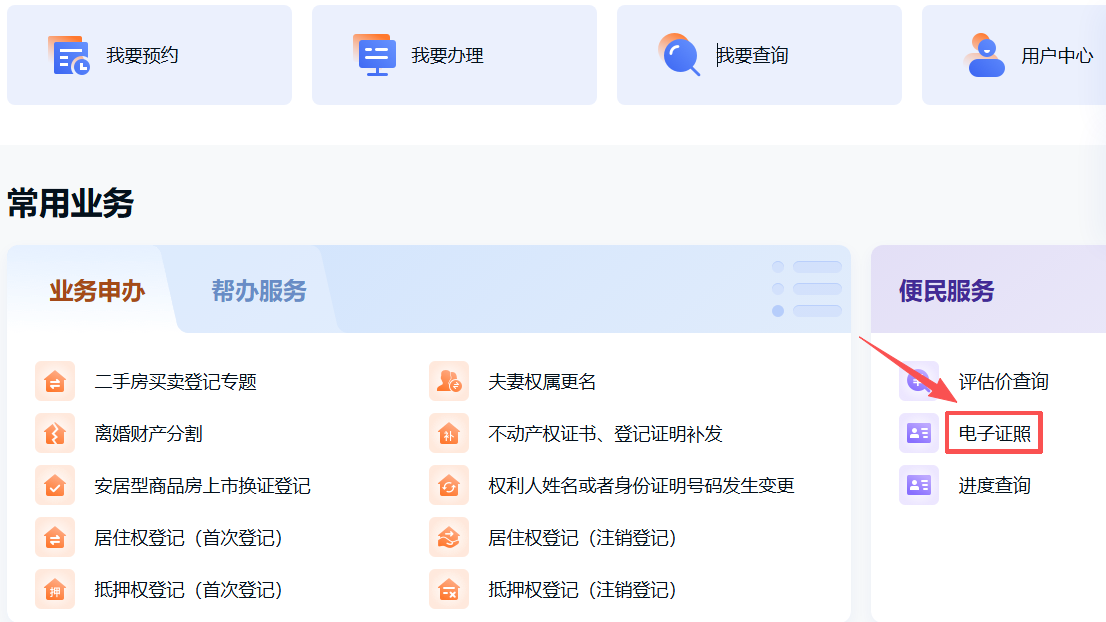点击居住权登记（注销登记）的图标
The height and width of the screenshot is (622, 1106).
point(449,537)
